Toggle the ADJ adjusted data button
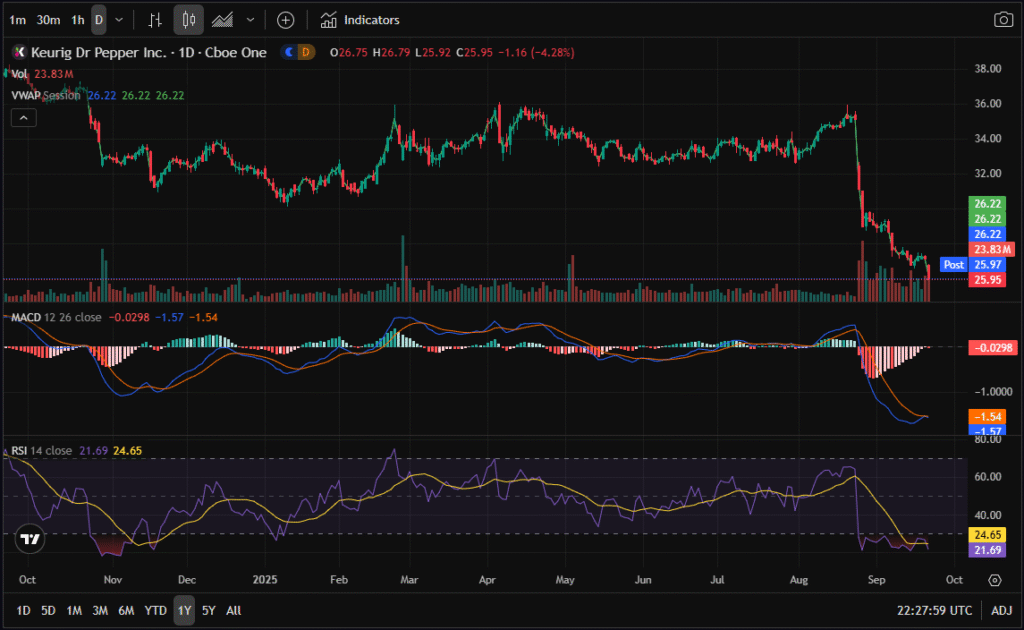The height and width of the screenshot is (630, 1024). point(1001,610)
